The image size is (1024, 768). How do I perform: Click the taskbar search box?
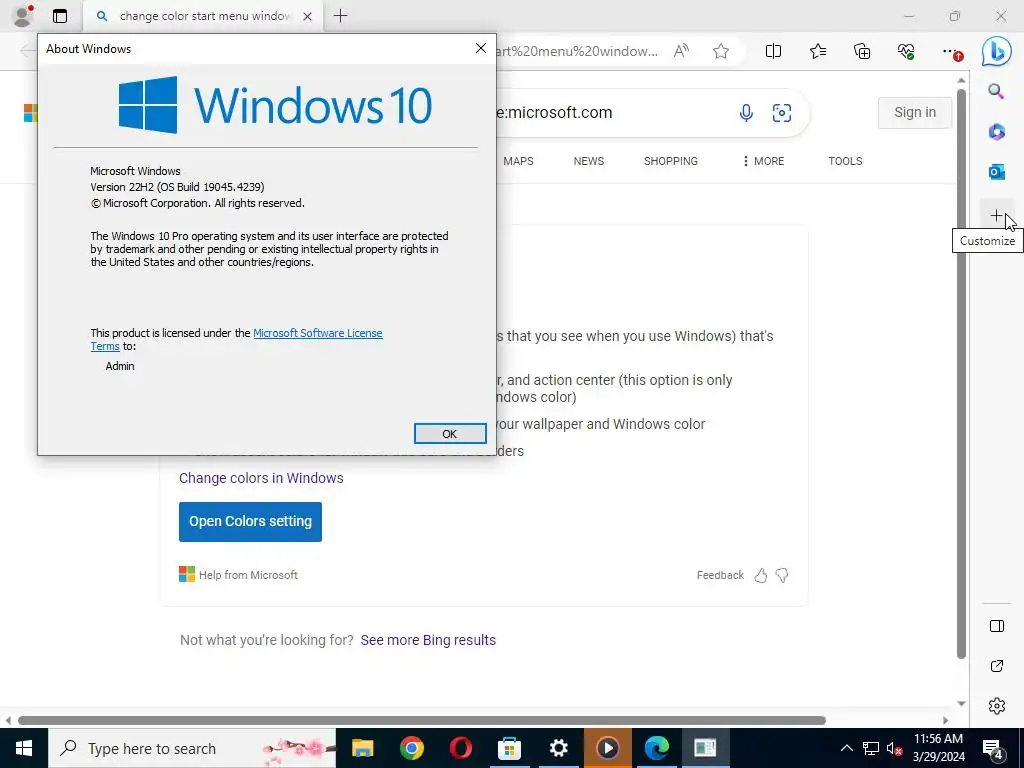(192, 748)
